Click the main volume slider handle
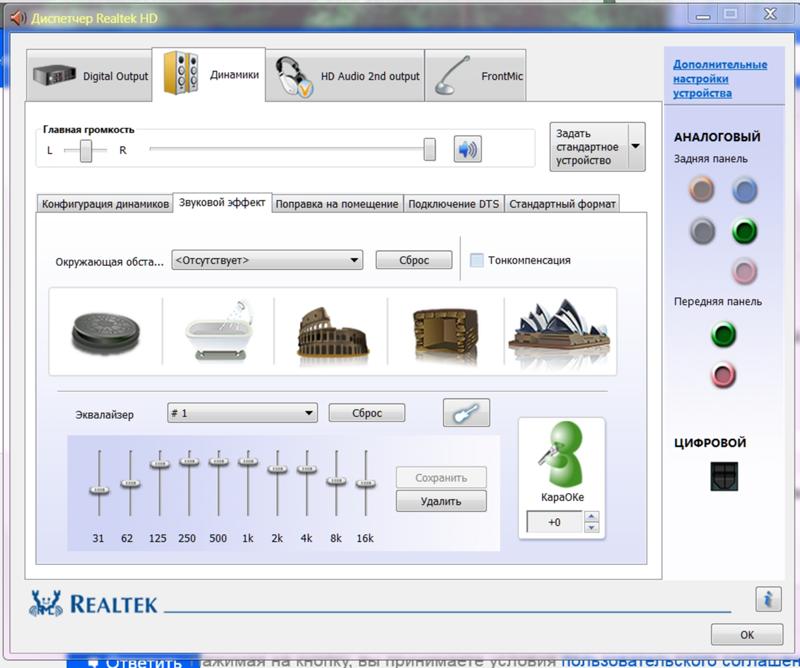The image size is (800, 668). [429, 150]
